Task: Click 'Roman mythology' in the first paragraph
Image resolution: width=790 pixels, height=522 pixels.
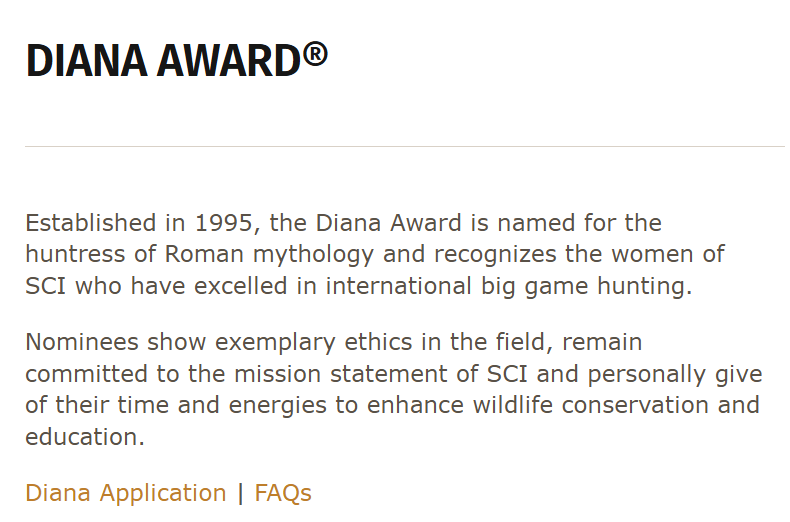Action: click(269, 255)
